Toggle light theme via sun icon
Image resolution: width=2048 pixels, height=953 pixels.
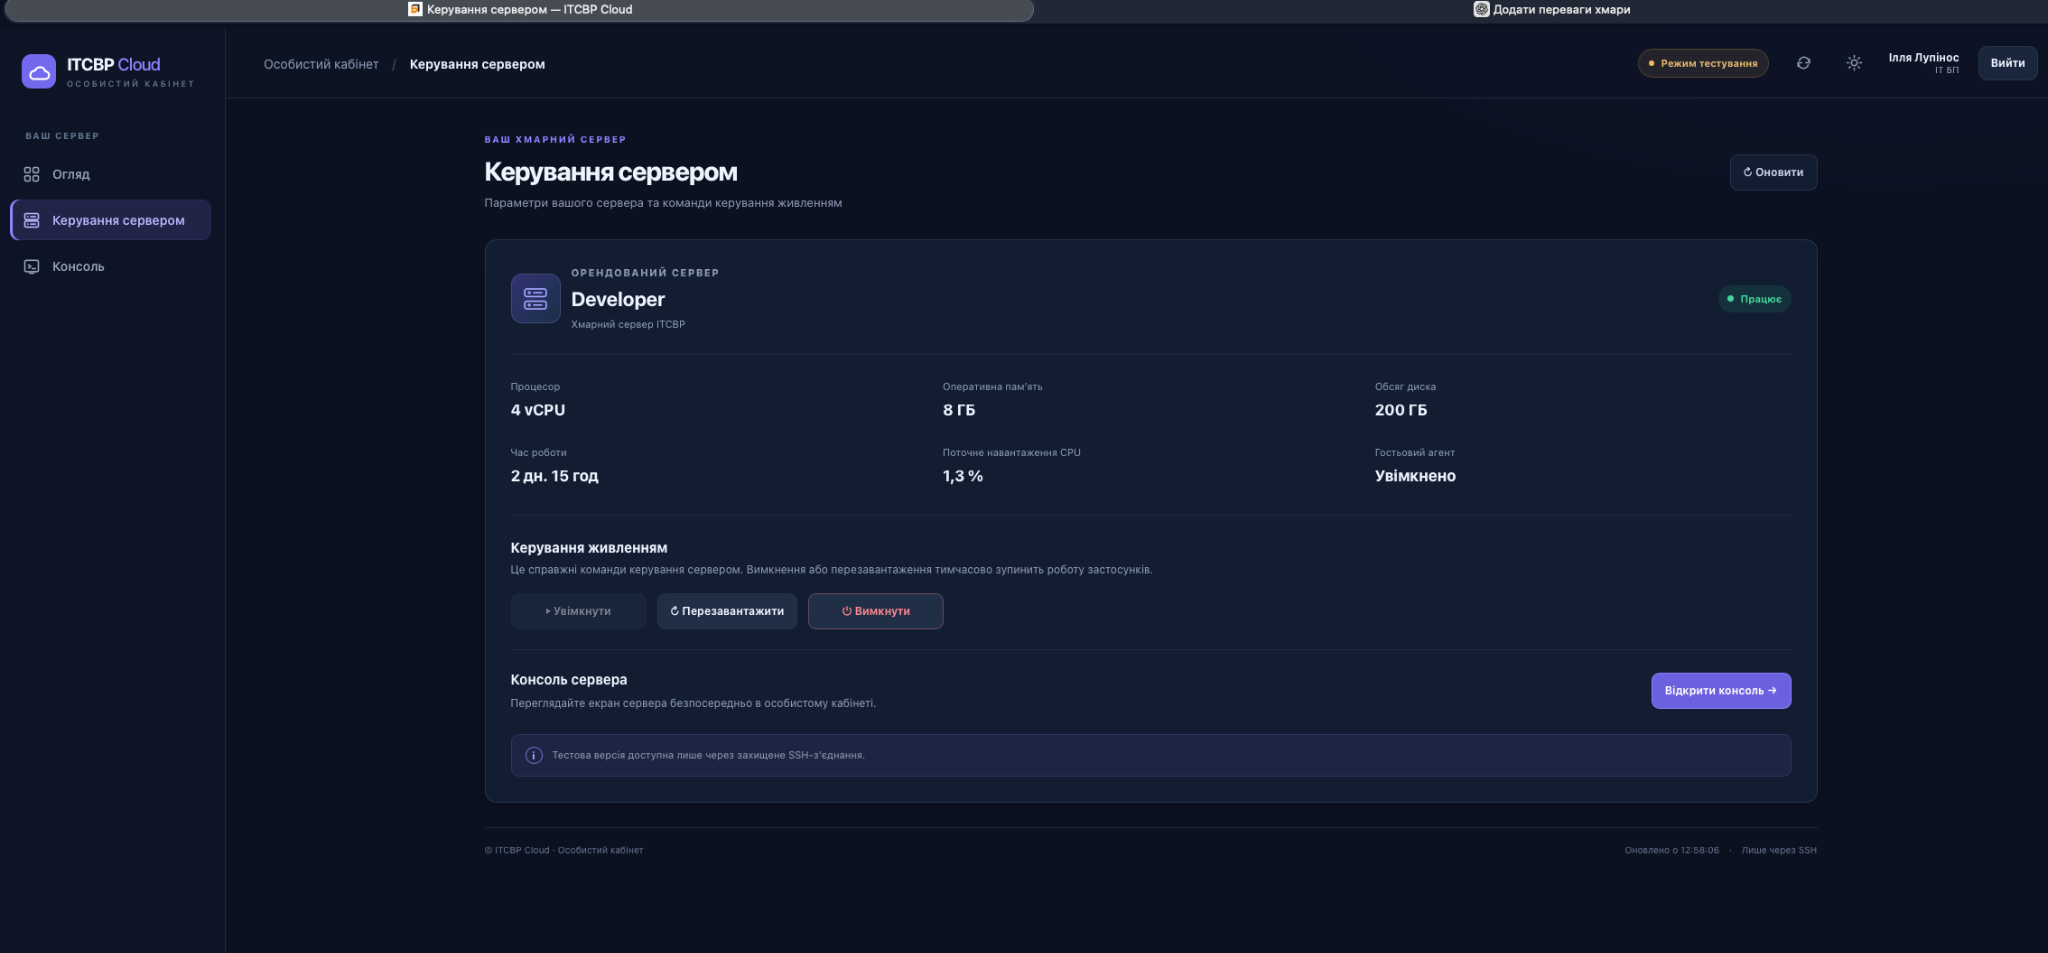[1854, 63]
